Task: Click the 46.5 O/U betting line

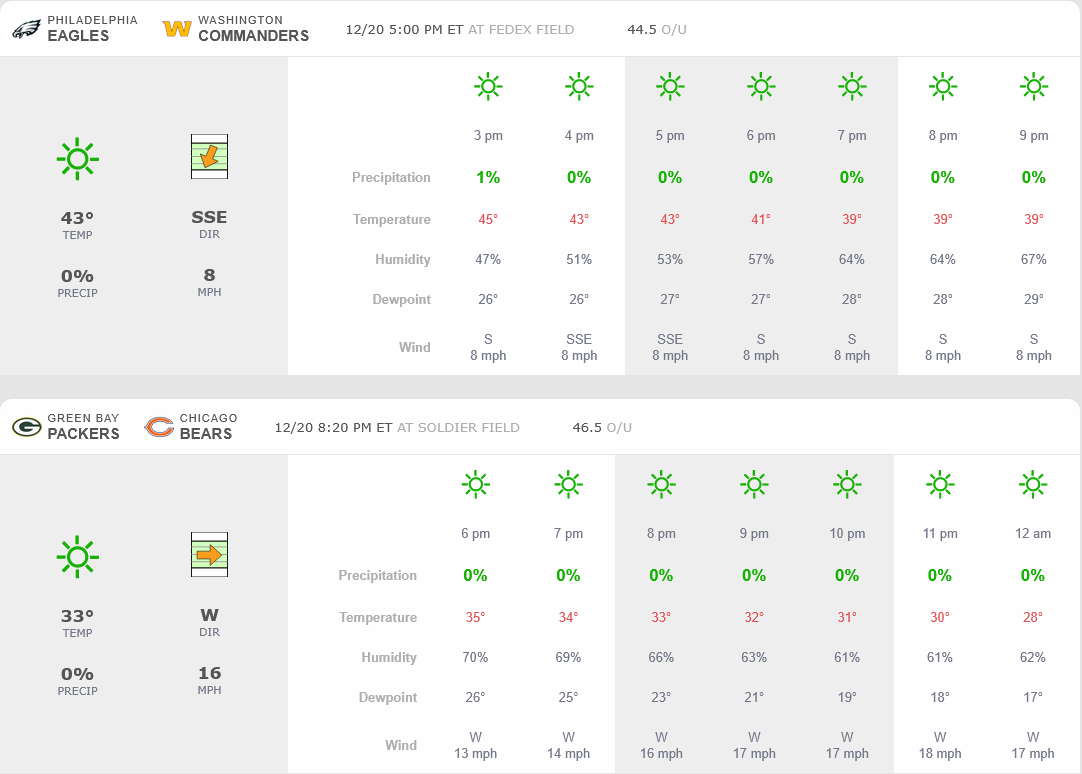Action: point(602,427)
